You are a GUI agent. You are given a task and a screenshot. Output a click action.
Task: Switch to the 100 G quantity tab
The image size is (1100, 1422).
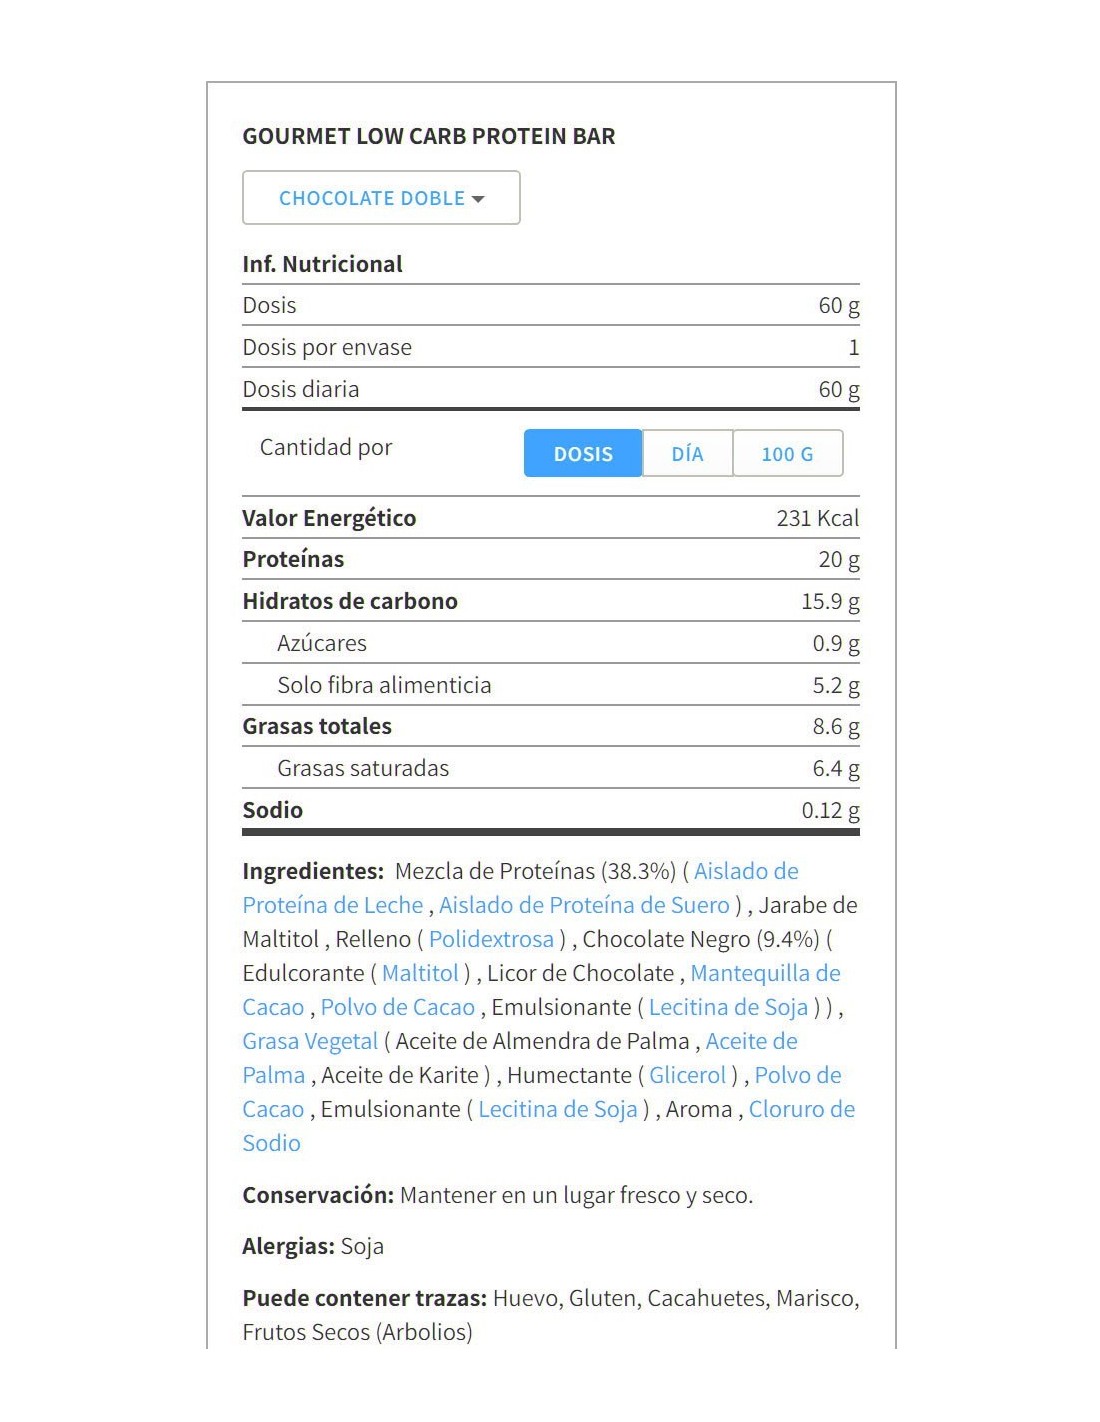[788, 454]
